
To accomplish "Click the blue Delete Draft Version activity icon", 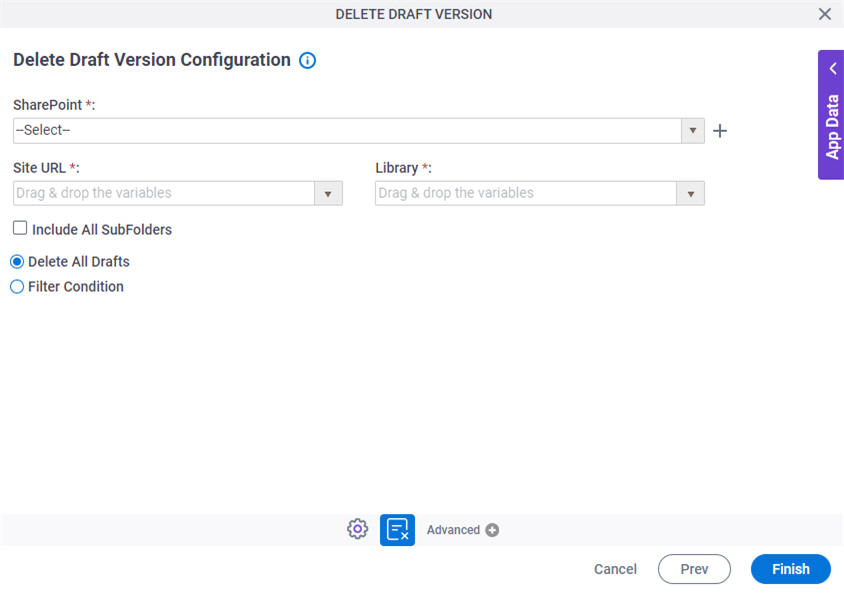I will click(x=397, y=529).
